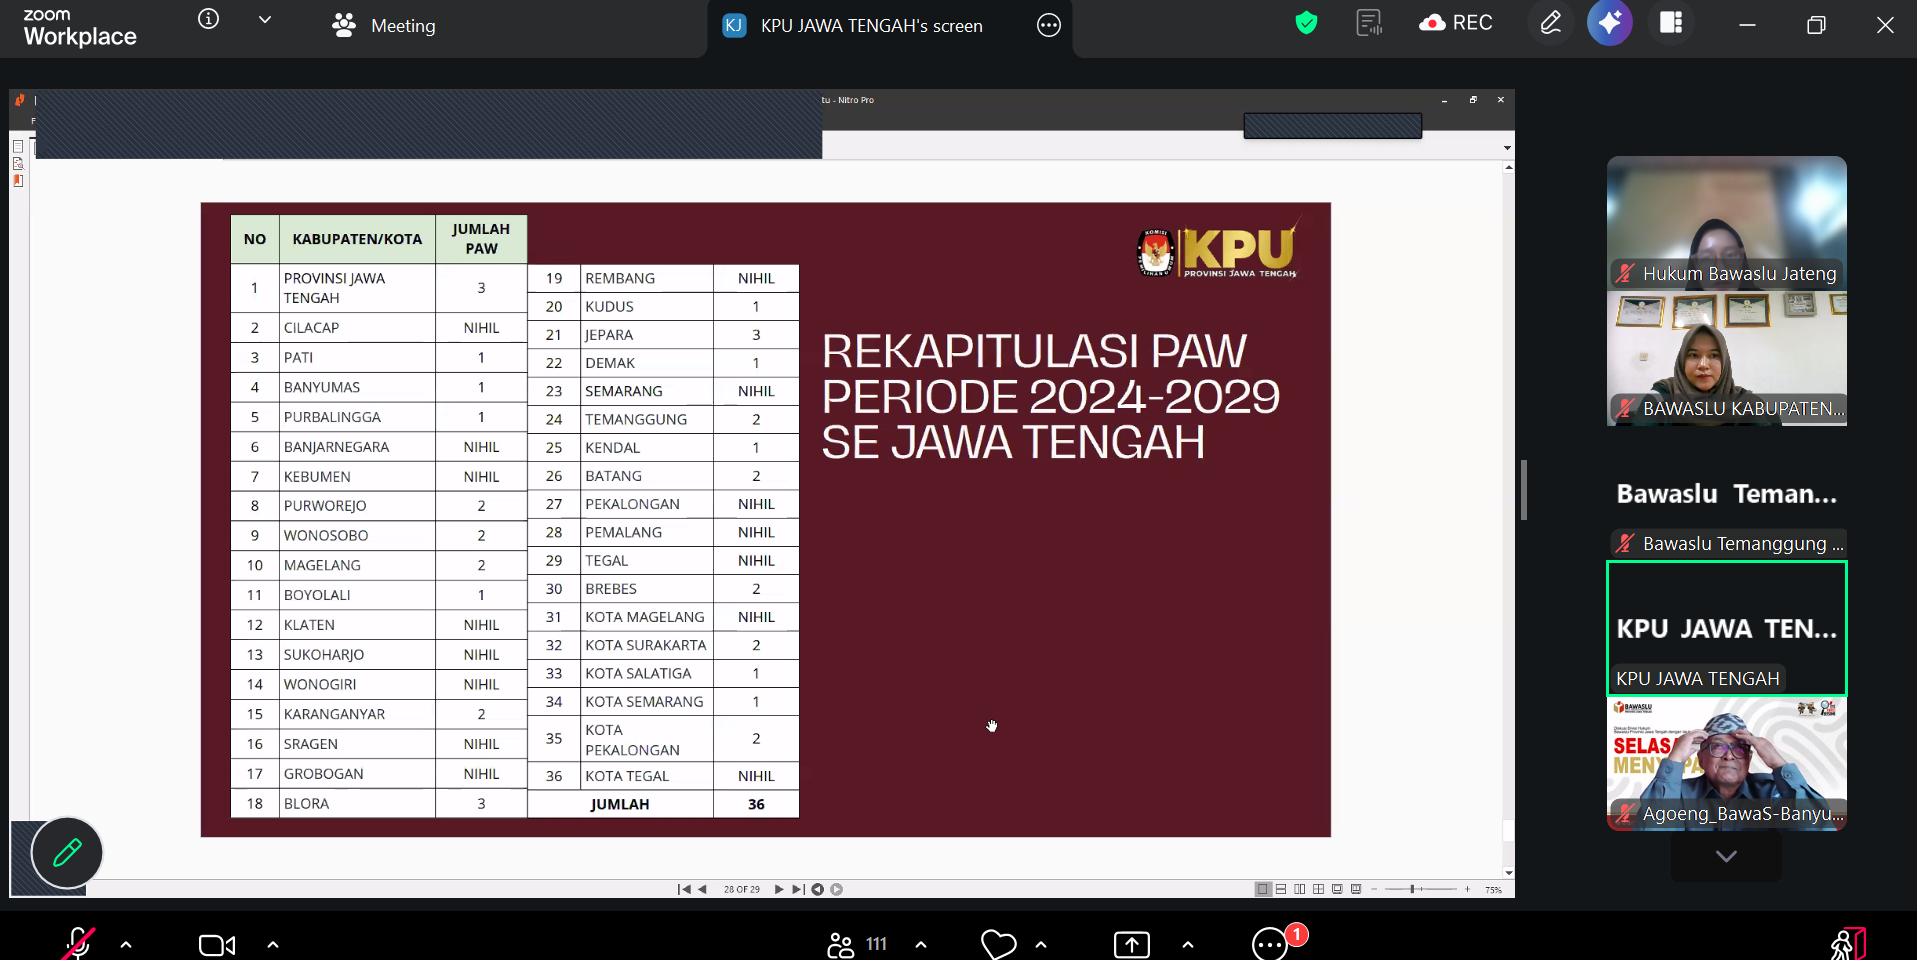Viewport: 1917px width, 960px height.
Task: Click the green annotation pencil floating button
Action: click(67, 853)
